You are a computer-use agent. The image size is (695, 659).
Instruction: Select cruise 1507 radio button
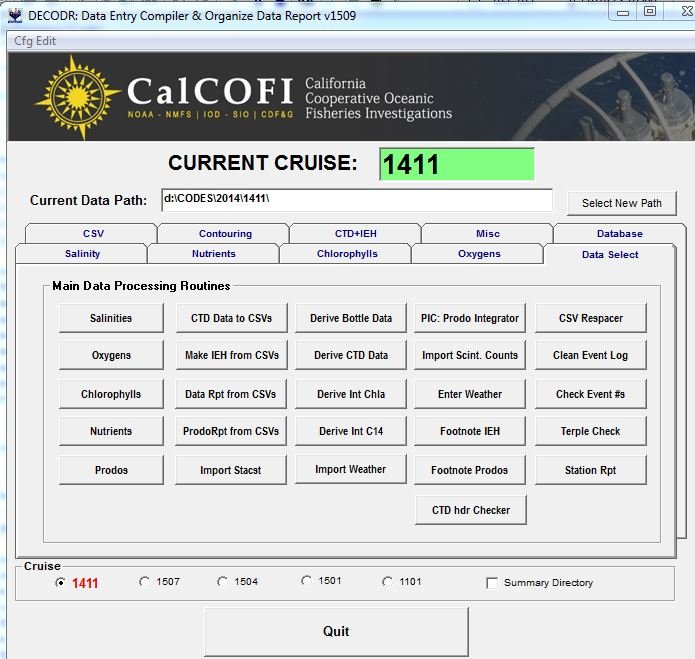pyautogui.click(x=144, y=581)
